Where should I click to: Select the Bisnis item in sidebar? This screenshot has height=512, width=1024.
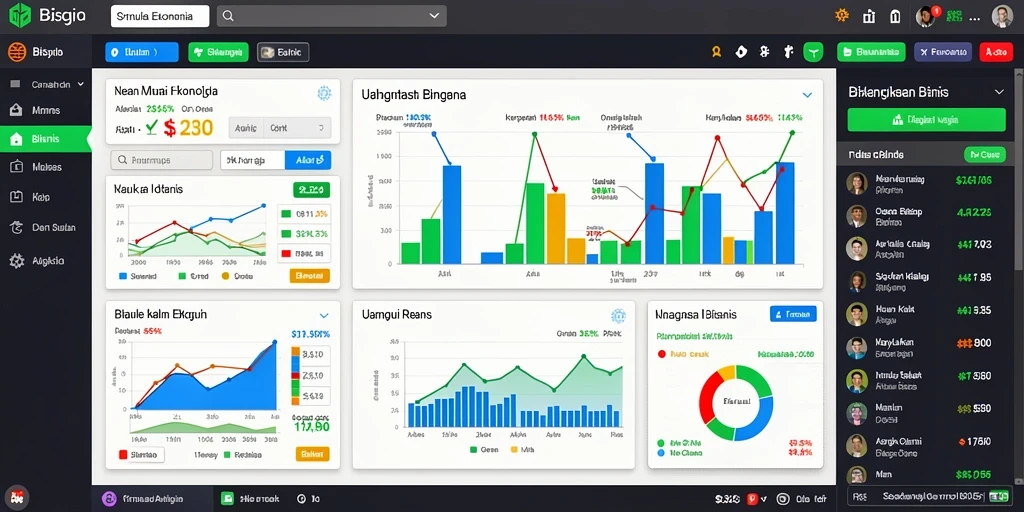click(x=46, y=138)
